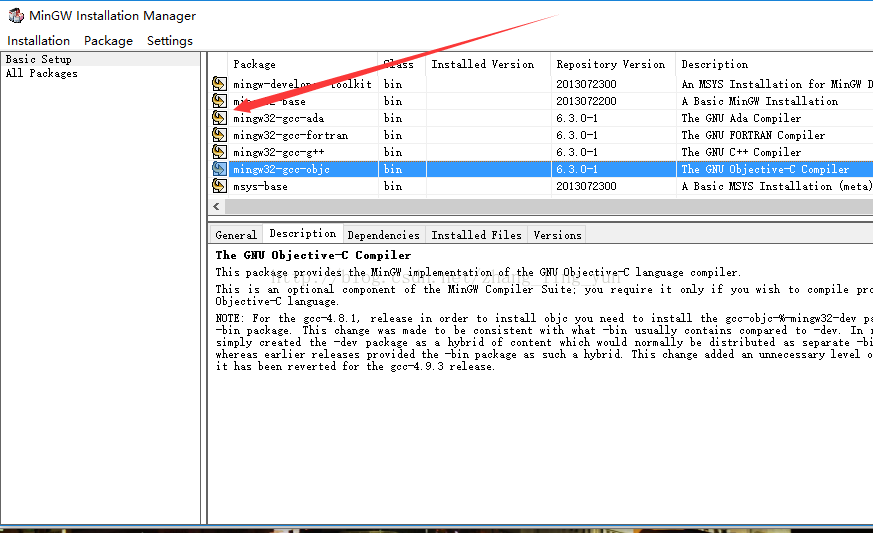The width and height of the screenshot is (873, 533).
Task: Sort by the Package column header
Action: (303, 64)
